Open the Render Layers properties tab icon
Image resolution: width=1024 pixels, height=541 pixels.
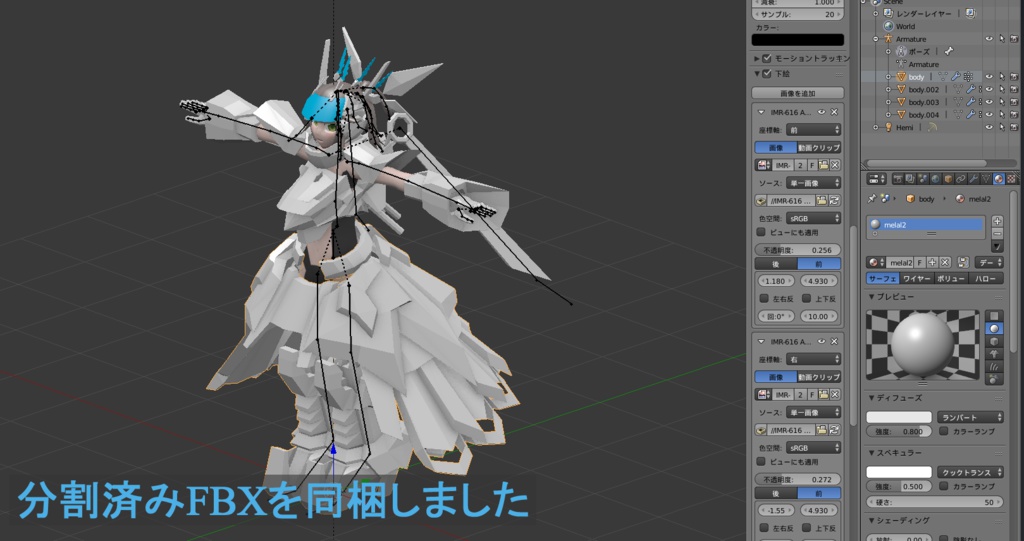point(910,178)
